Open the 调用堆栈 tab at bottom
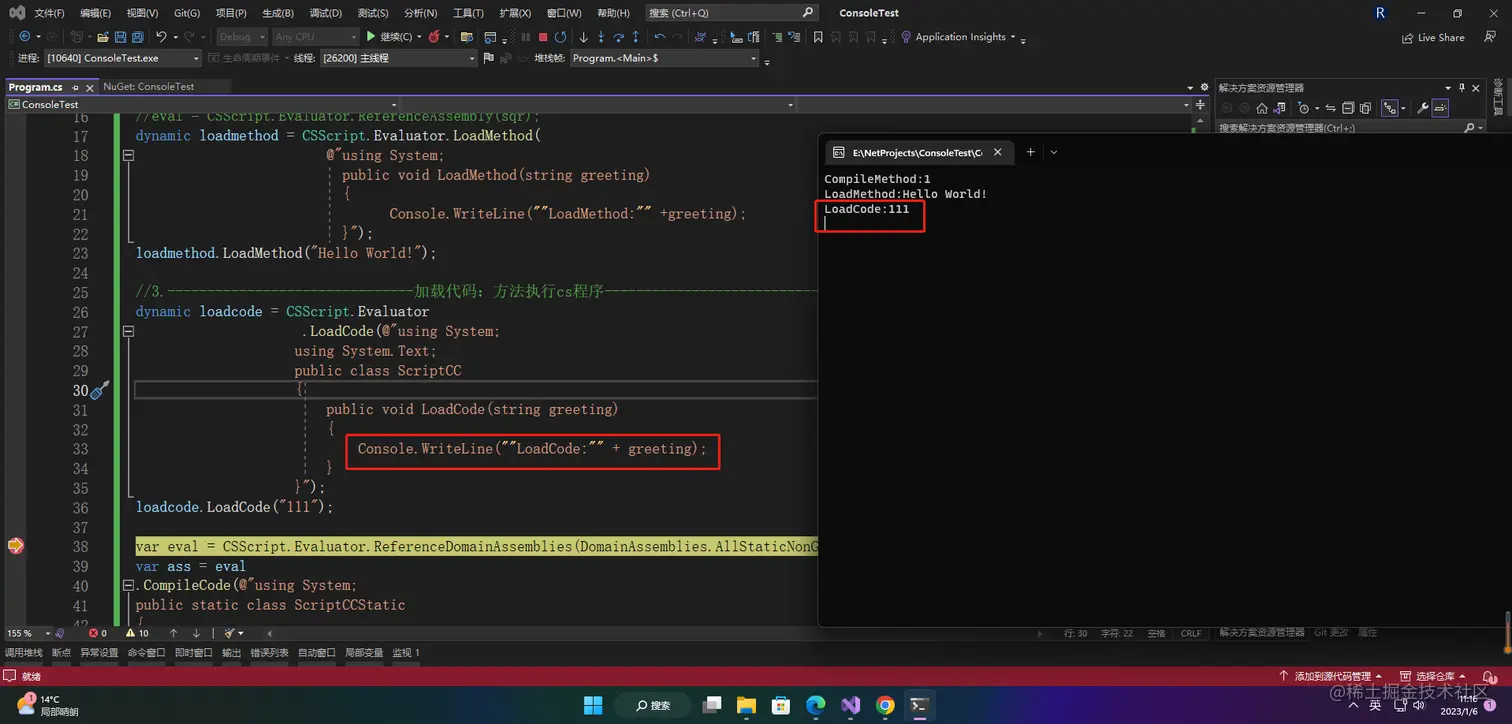This screenshot has width=1512, height=724. [x=24, y=652]
